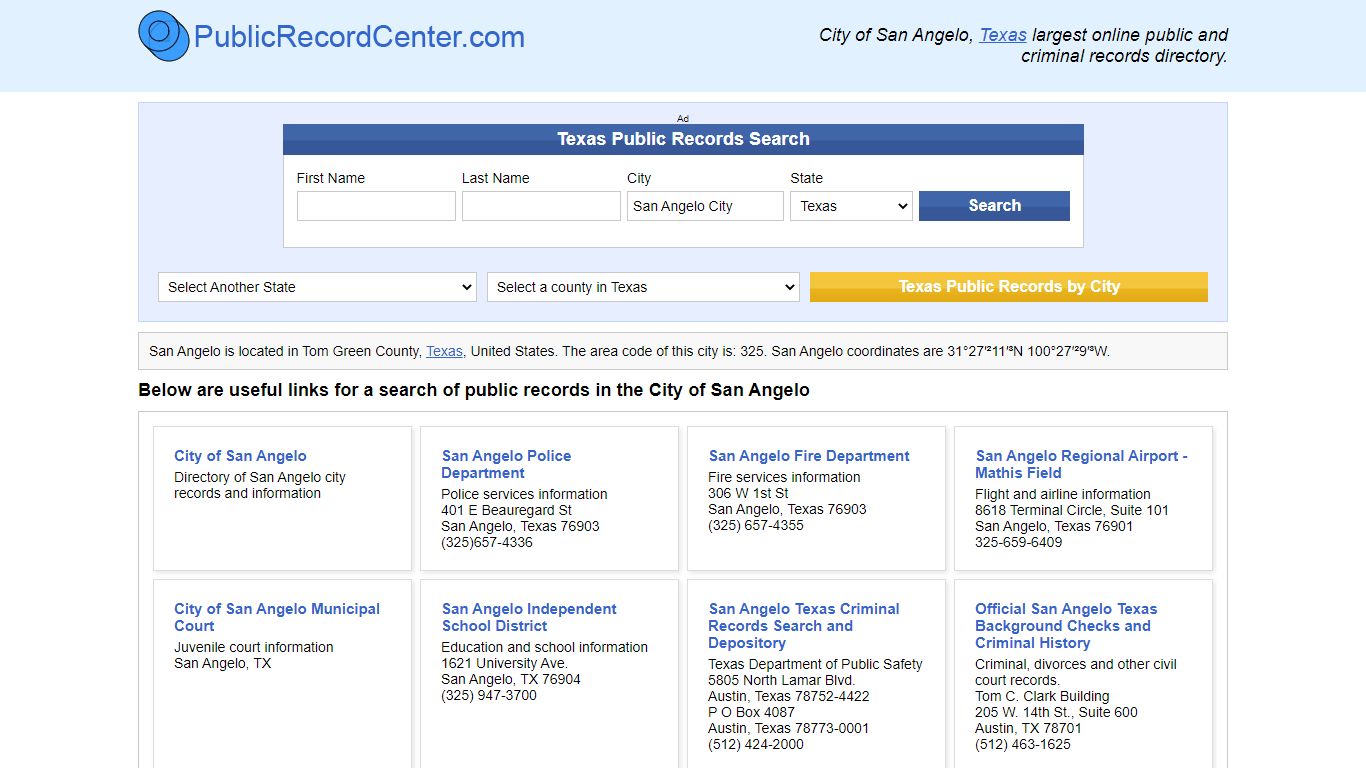Open San Angelo Independent School District link
Viewport: 1366px width, 768px height.
529,617
